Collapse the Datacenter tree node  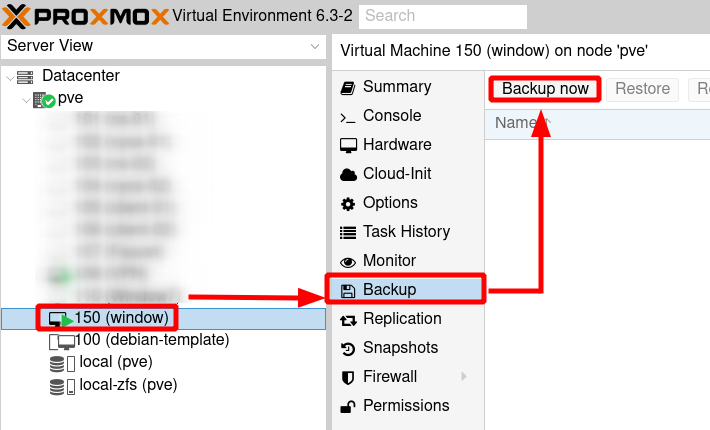click(10, 78)
